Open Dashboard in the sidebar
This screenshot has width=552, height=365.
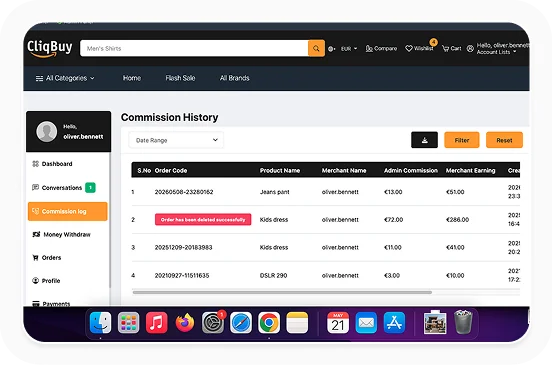[52, 164]
